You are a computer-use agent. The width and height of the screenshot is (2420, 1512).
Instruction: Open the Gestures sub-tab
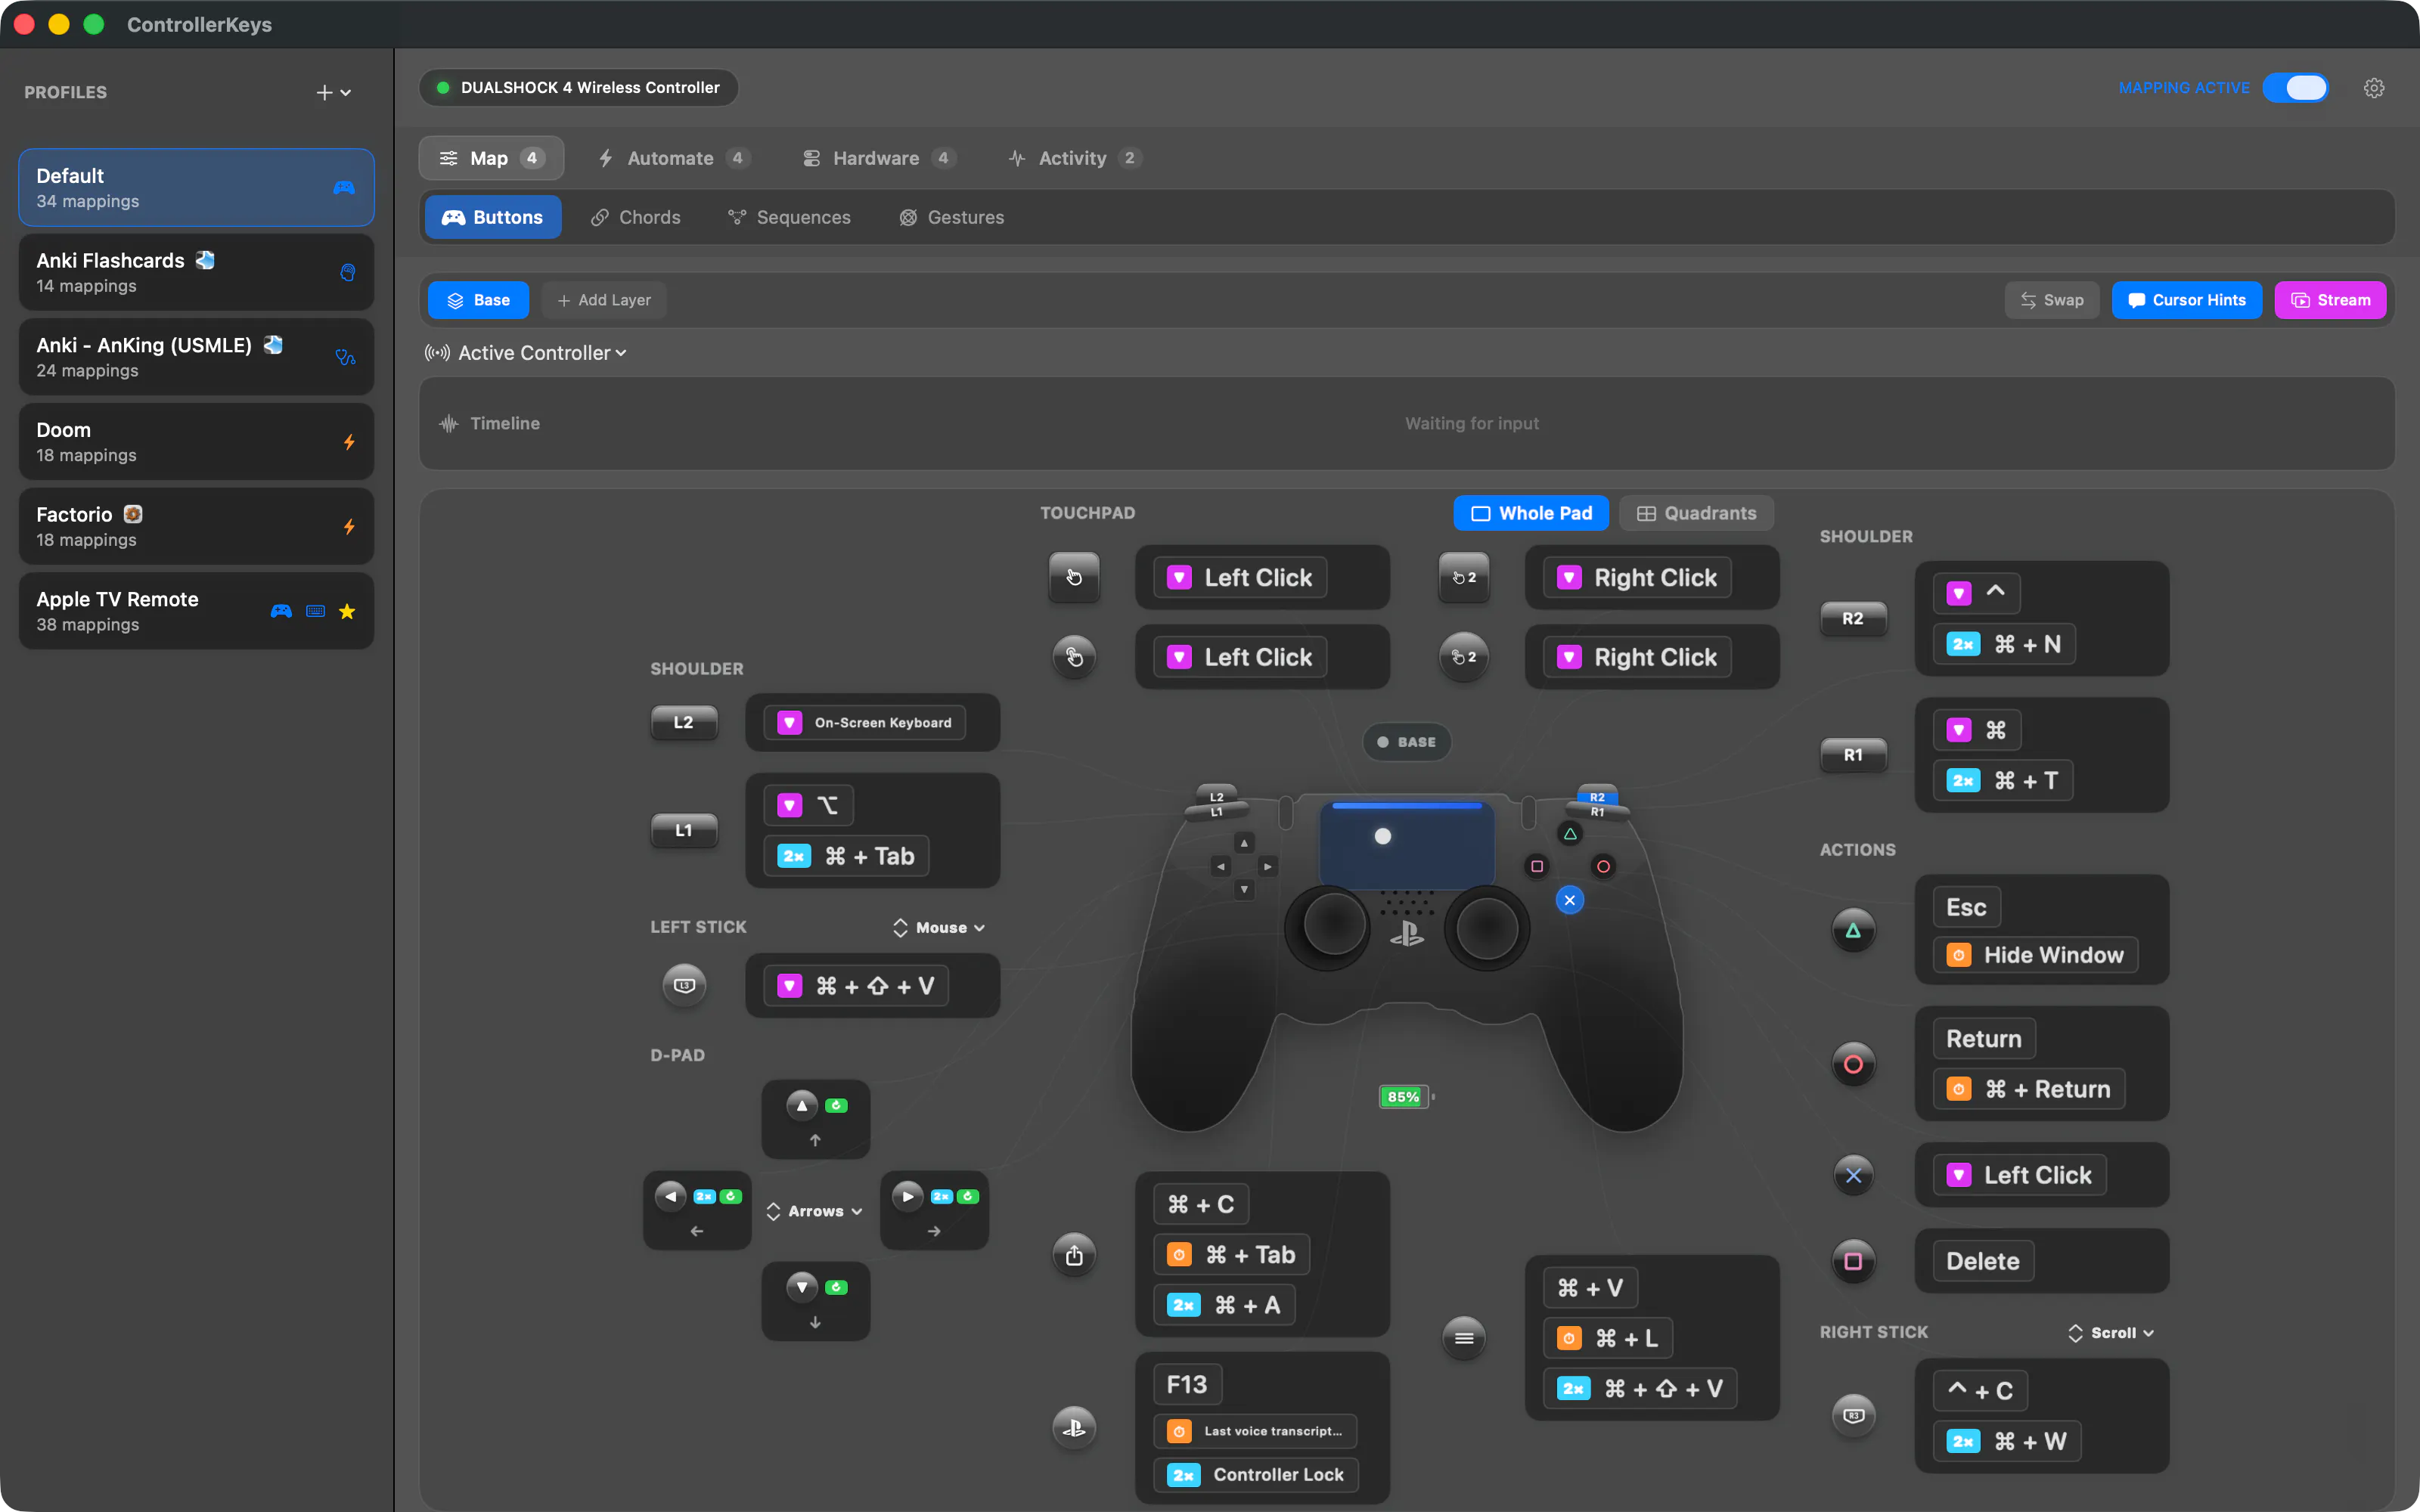coord(951,217)
